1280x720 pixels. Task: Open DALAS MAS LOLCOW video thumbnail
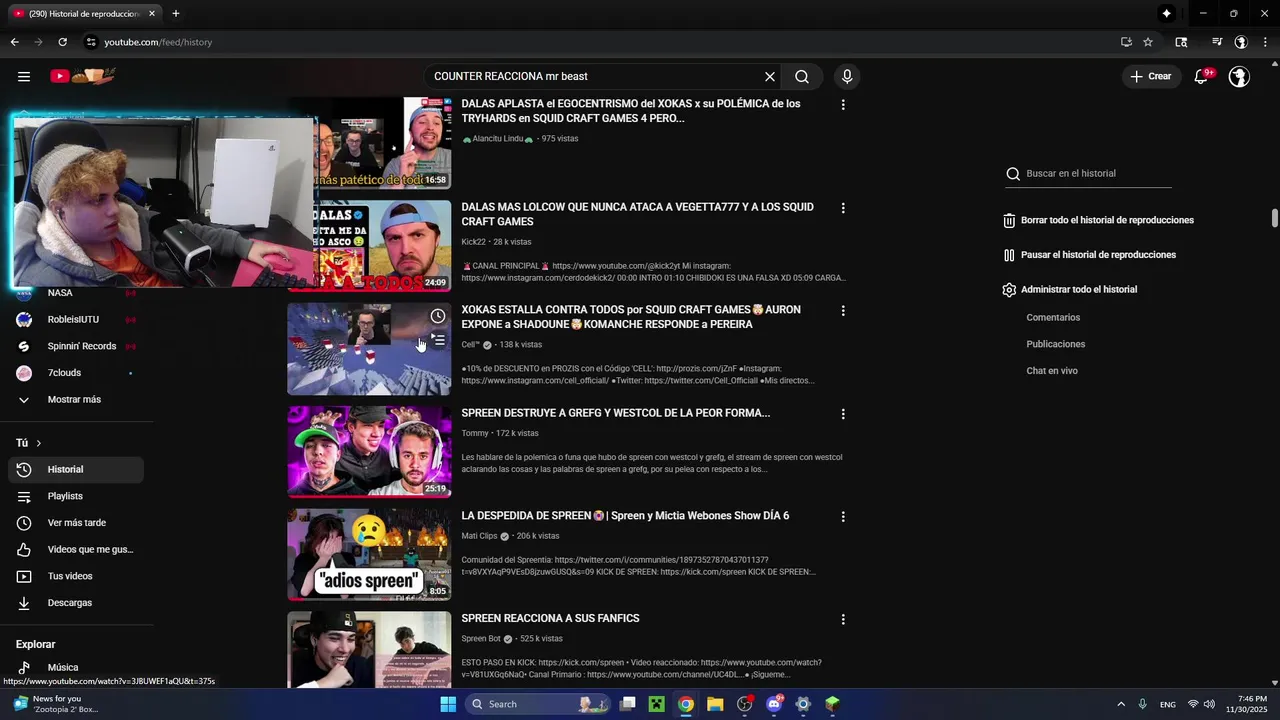pos(369,246)
